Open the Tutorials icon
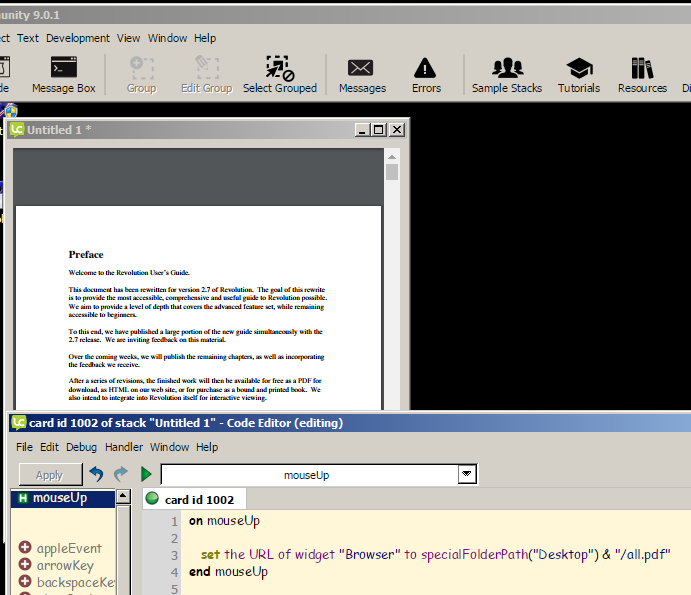This screenshot has width=691, height=595. [579, 75]
